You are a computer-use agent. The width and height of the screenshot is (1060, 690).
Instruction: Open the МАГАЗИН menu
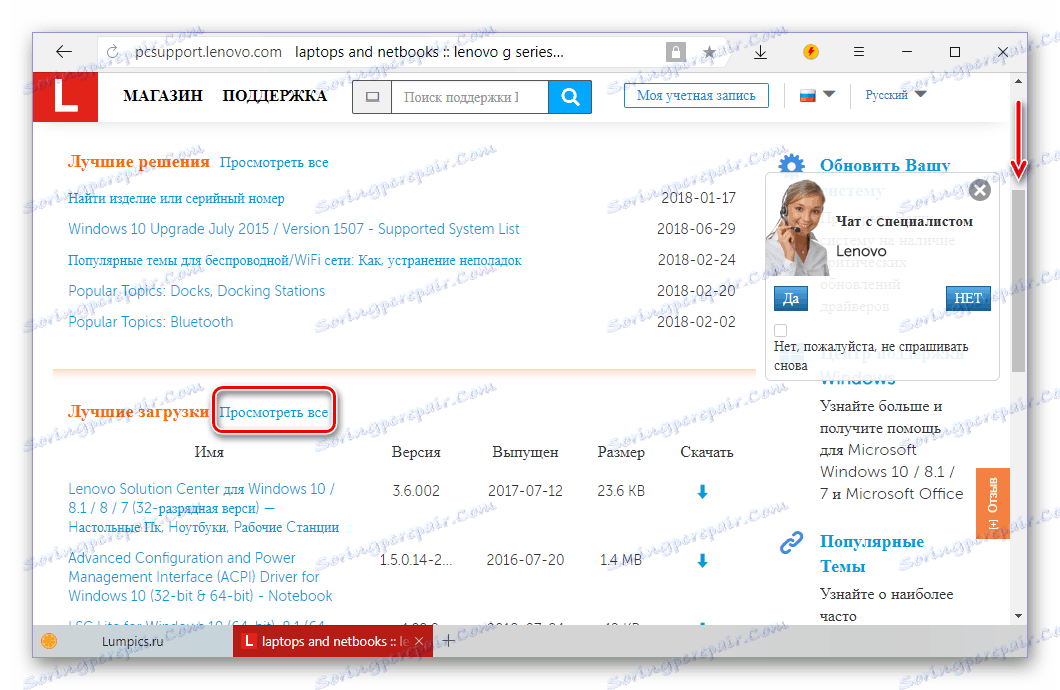163,96
